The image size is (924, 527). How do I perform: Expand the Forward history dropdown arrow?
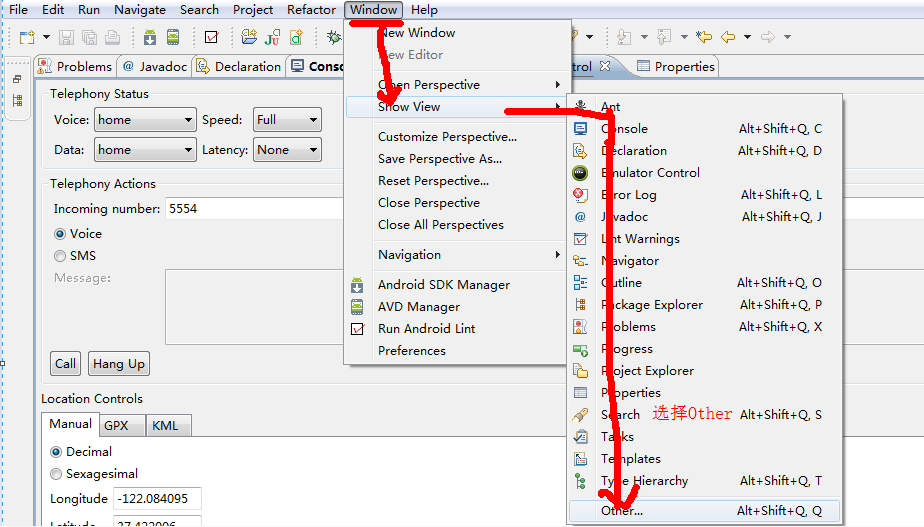point(787,37)
